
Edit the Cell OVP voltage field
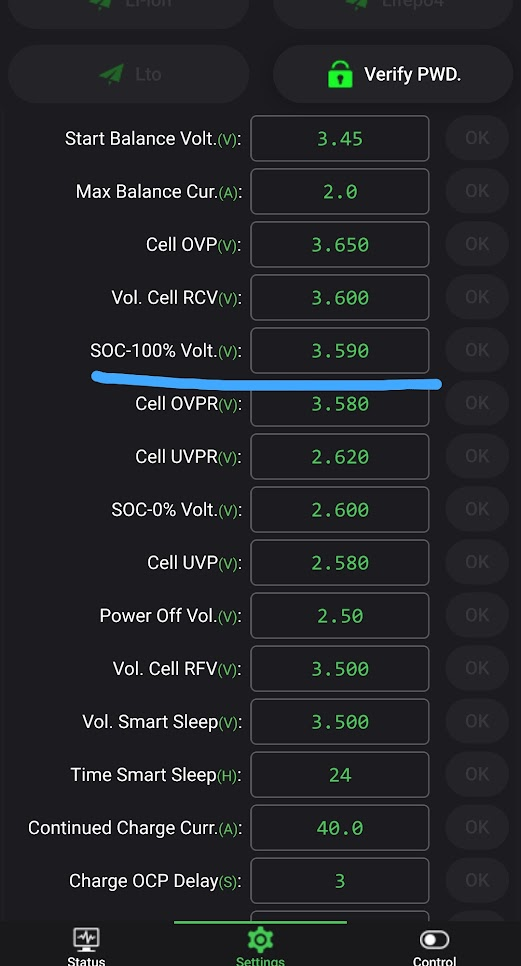[339, 245]
